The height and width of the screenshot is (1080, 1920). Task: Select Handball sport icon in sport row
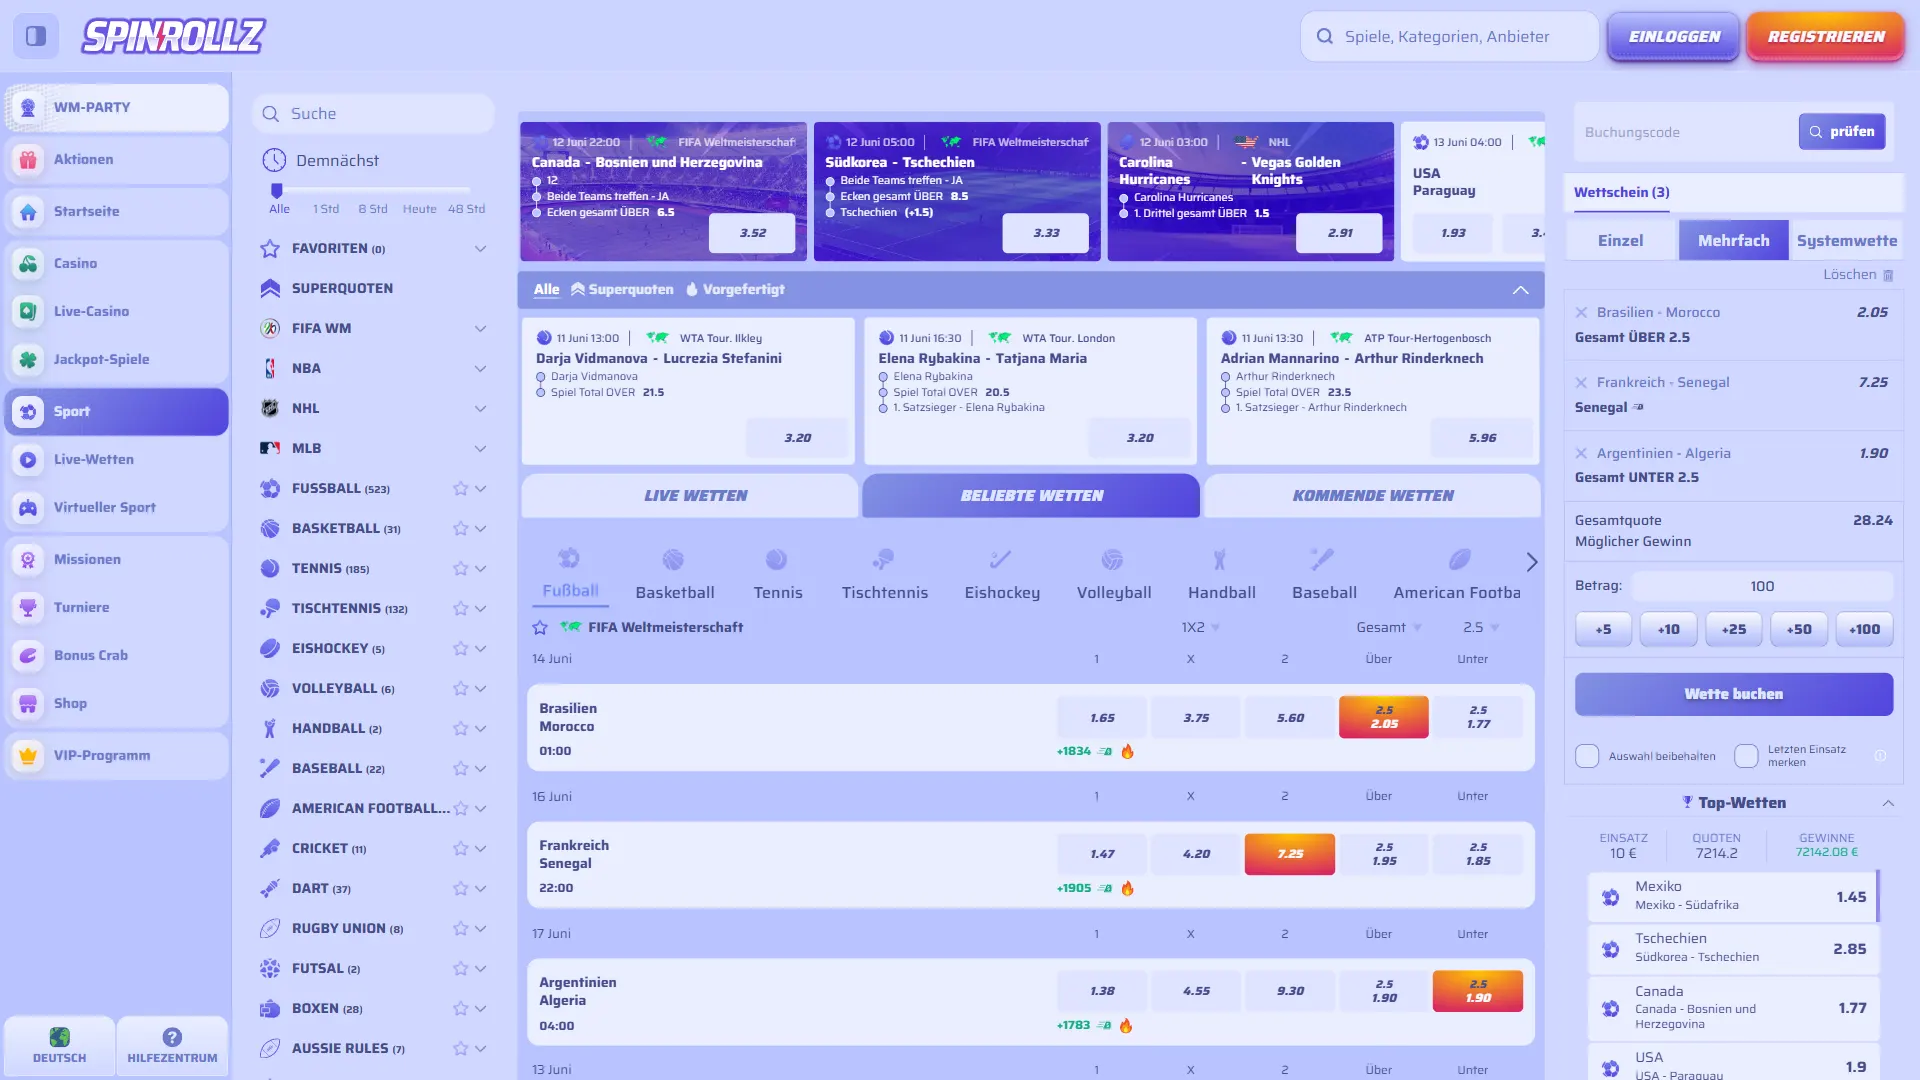[1219, 559]
